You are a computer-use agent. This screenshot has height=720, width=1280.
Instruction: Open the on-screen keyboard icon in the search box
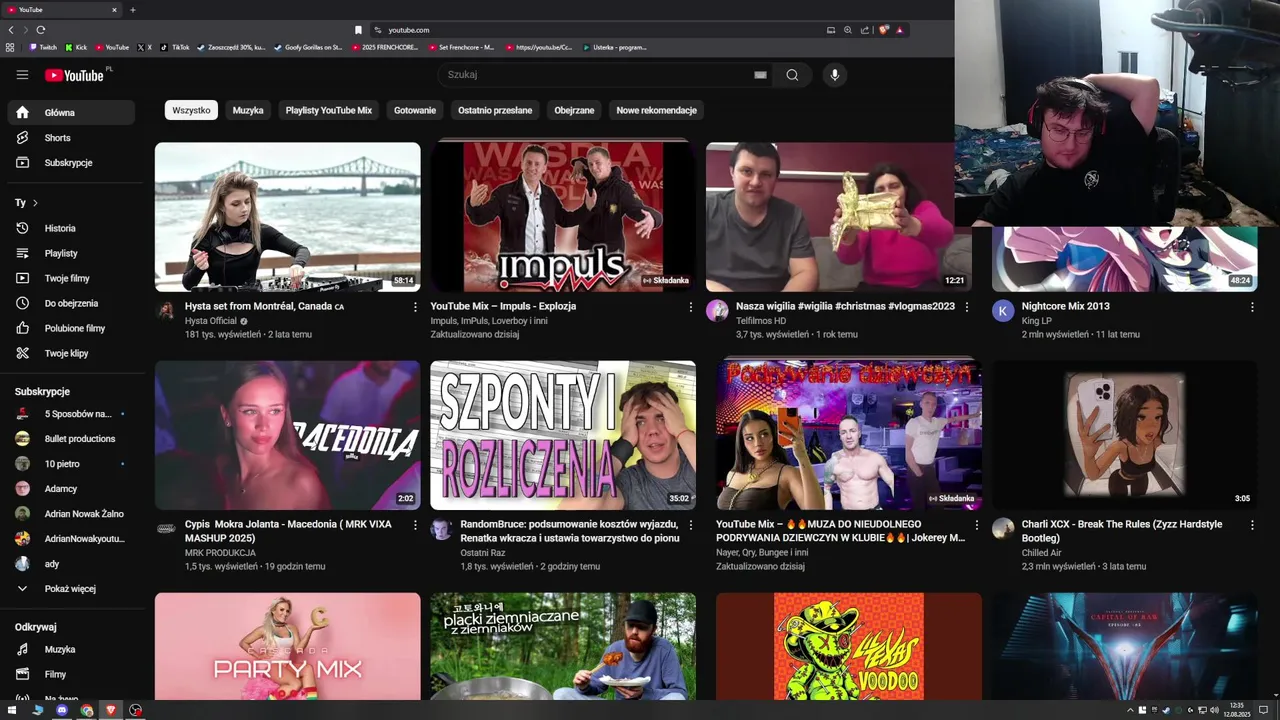click(x=760, y=75)
